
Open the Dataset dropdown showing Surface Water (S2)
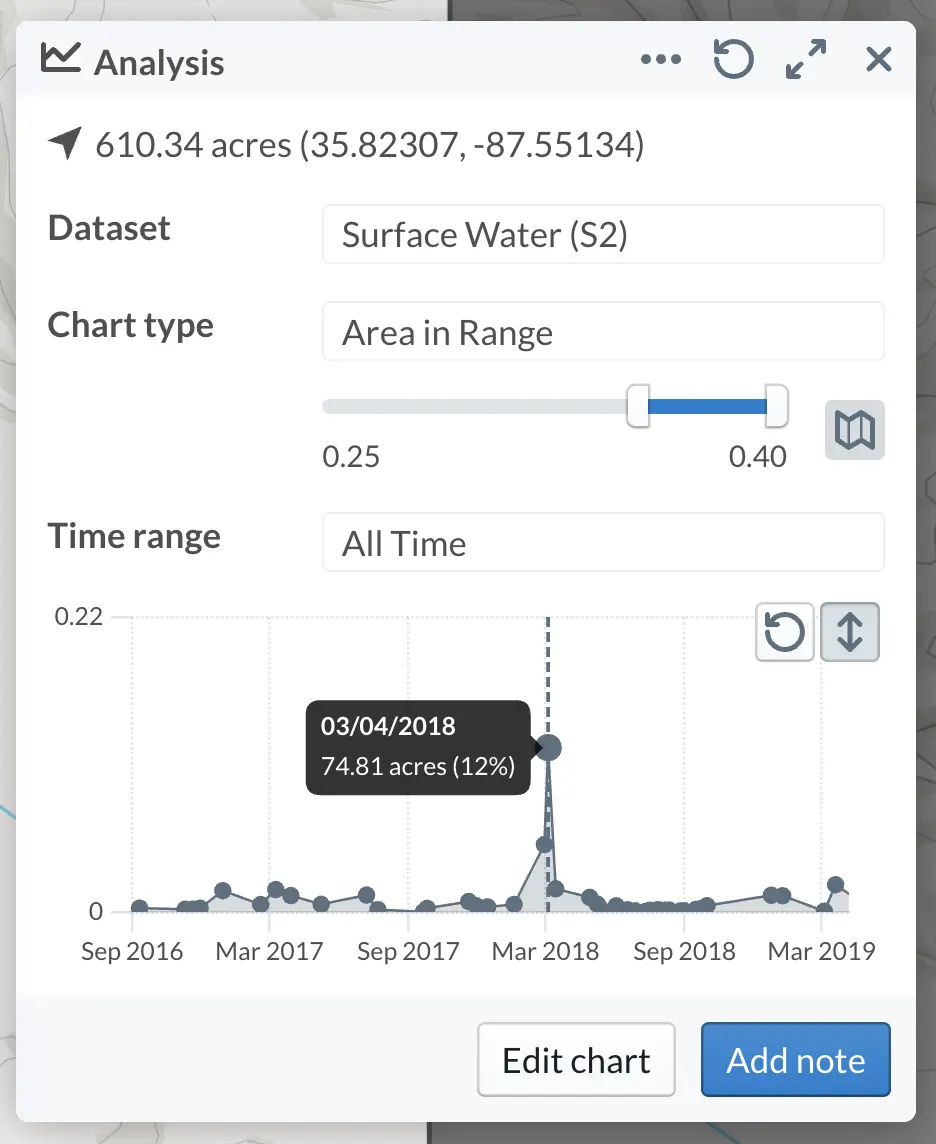(x=603, y=234)
